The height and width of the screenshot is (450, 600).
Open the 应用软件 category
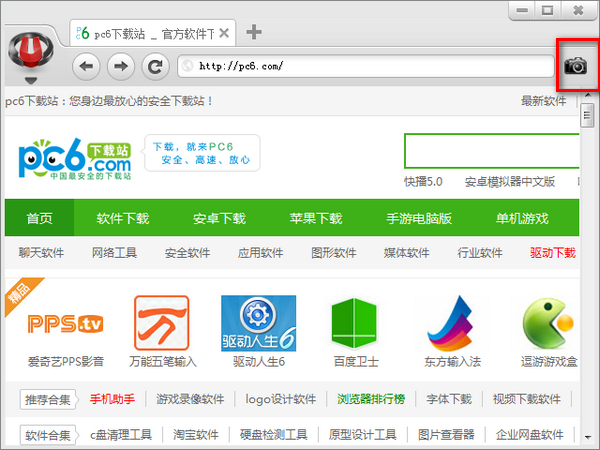click(x=261, y=253)
